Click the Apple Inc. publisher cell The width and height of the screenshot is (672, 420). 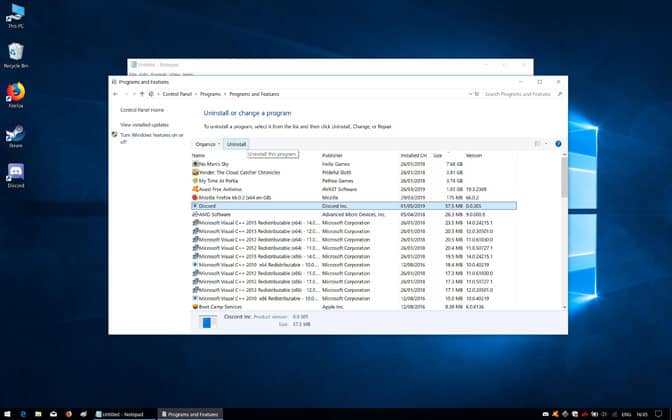pos(333,307)
